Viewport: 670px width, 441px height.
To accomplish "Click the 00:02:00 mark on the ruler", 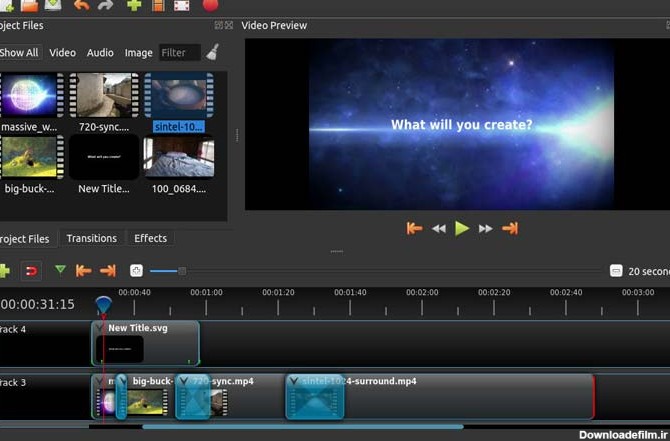I will pyautogui.click(x=422, y=293).
